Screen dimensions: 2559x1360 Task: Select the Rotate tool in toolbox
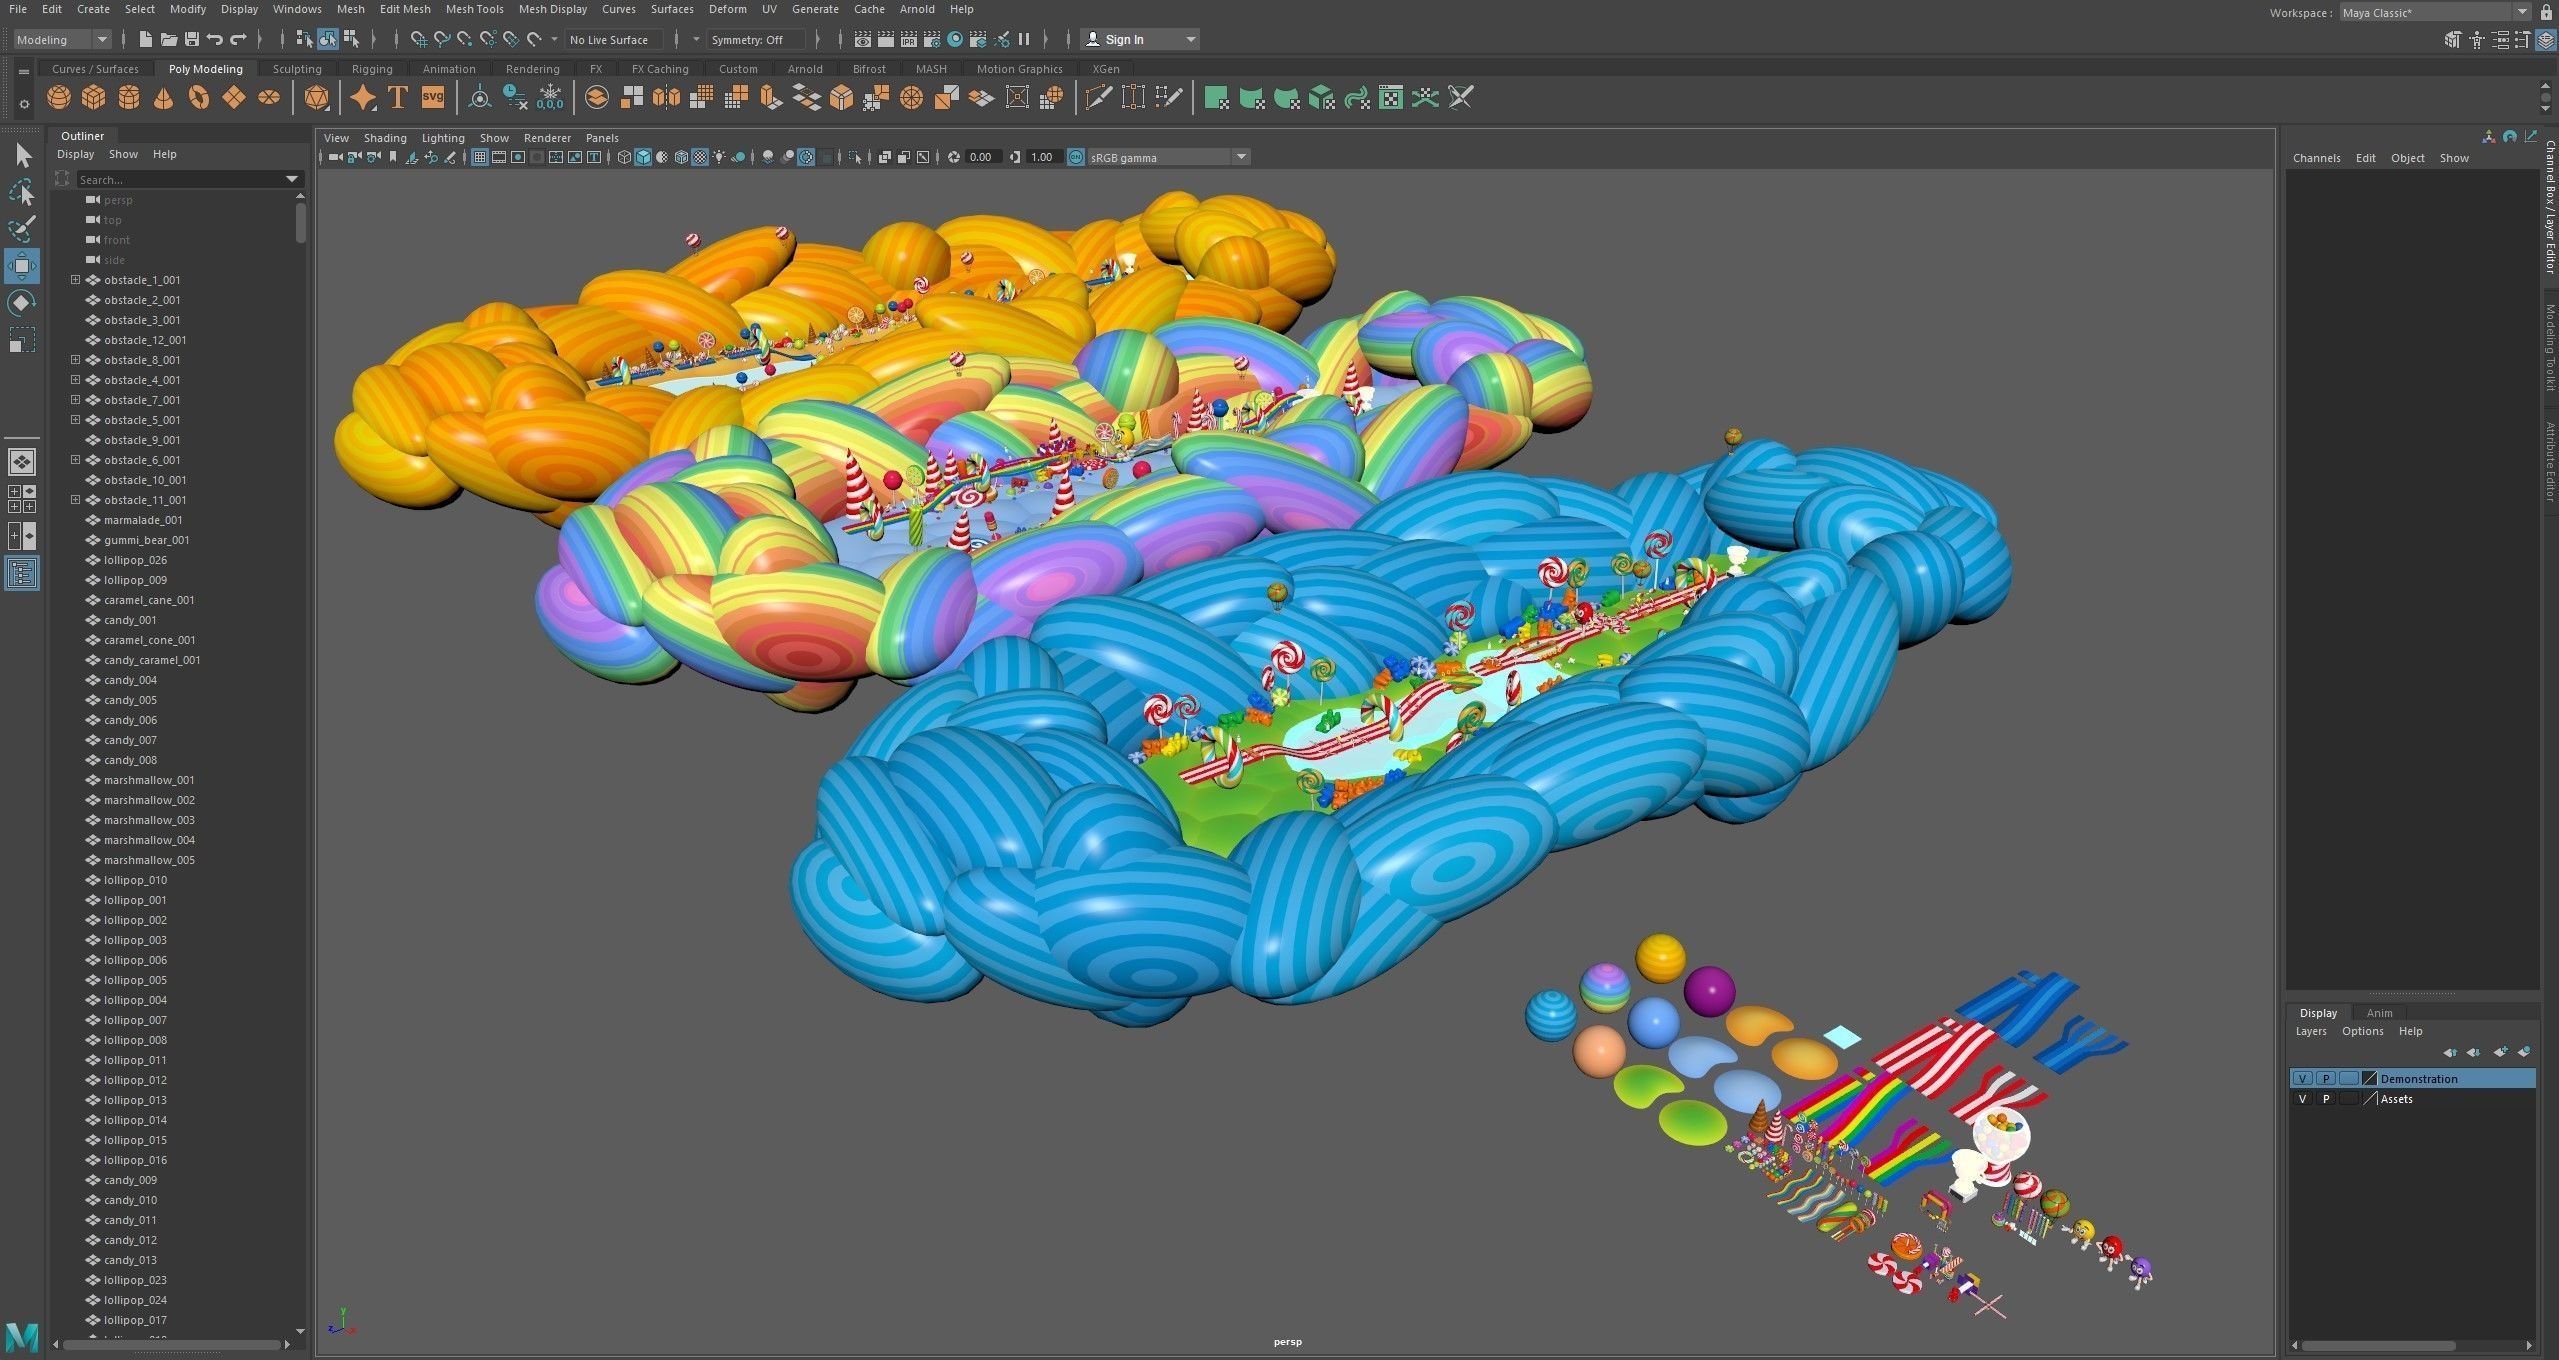(22, 303)
